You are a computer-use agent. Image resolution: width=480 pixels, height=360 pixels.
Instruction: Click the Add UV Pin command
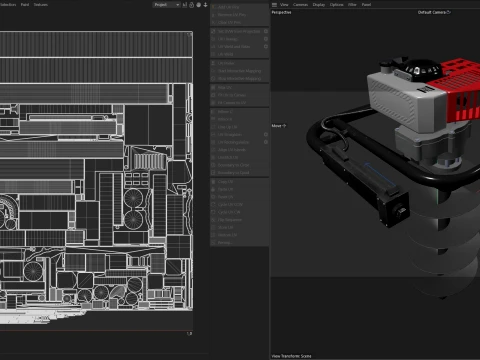tap(239, 7)
